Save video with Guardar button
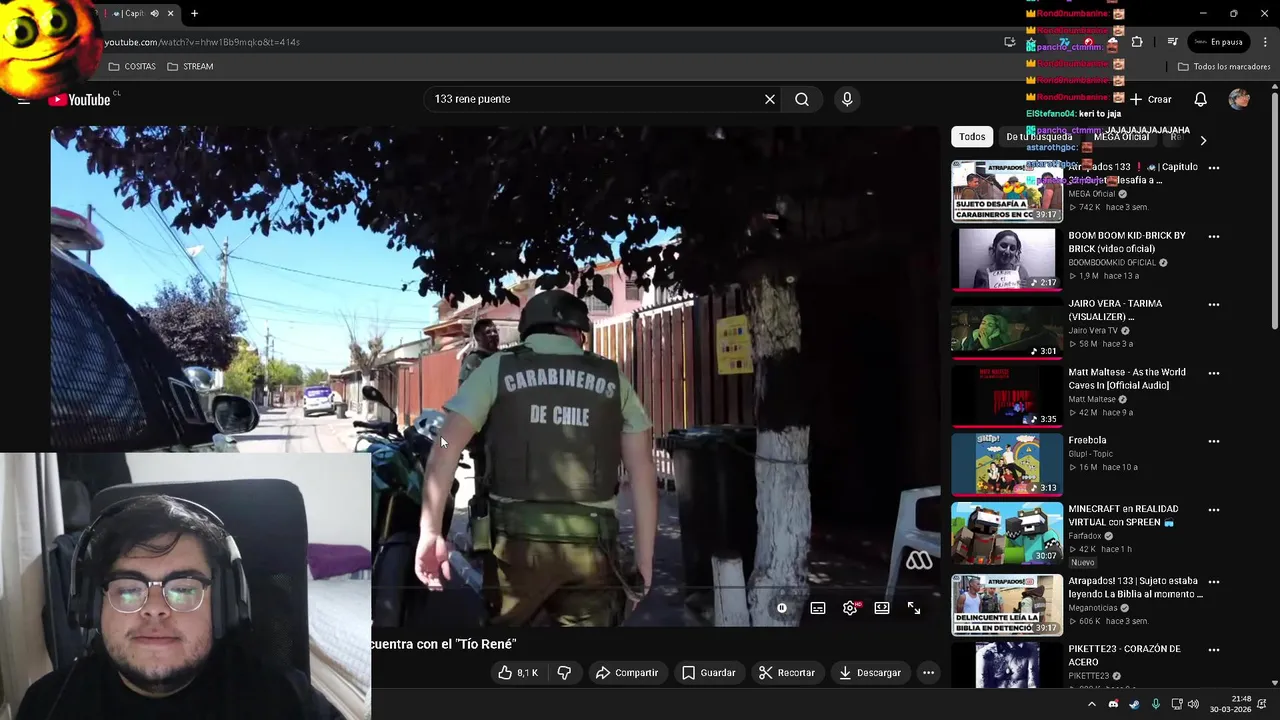This screenshot has width=1280, height=720. tap(708, 673)
